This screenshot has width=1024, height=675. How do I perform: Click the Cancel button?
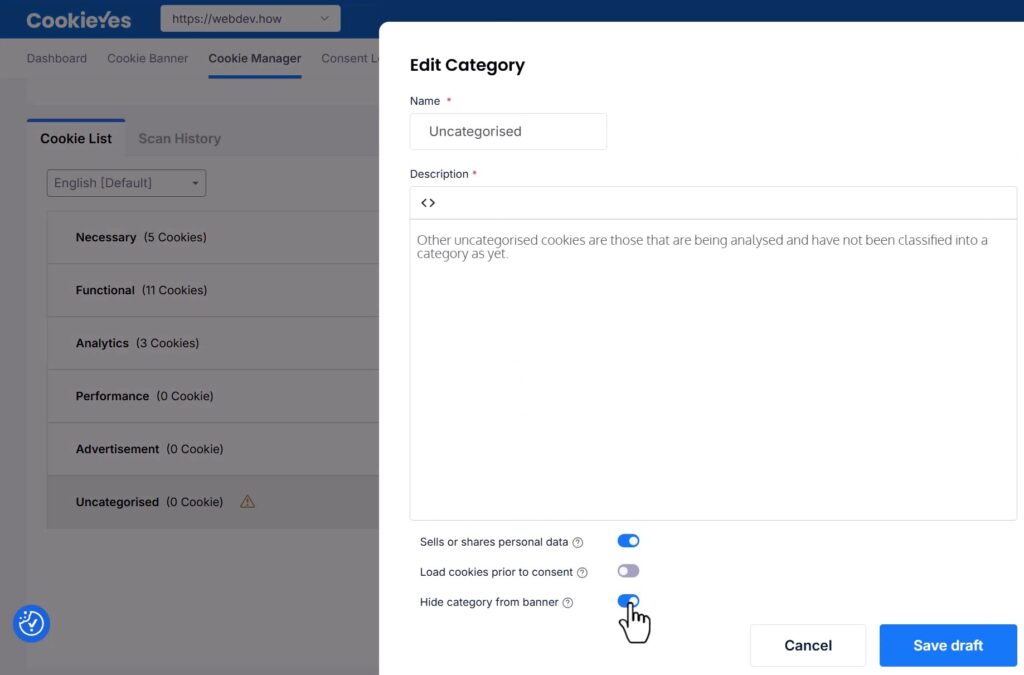(x=808, y=645)
